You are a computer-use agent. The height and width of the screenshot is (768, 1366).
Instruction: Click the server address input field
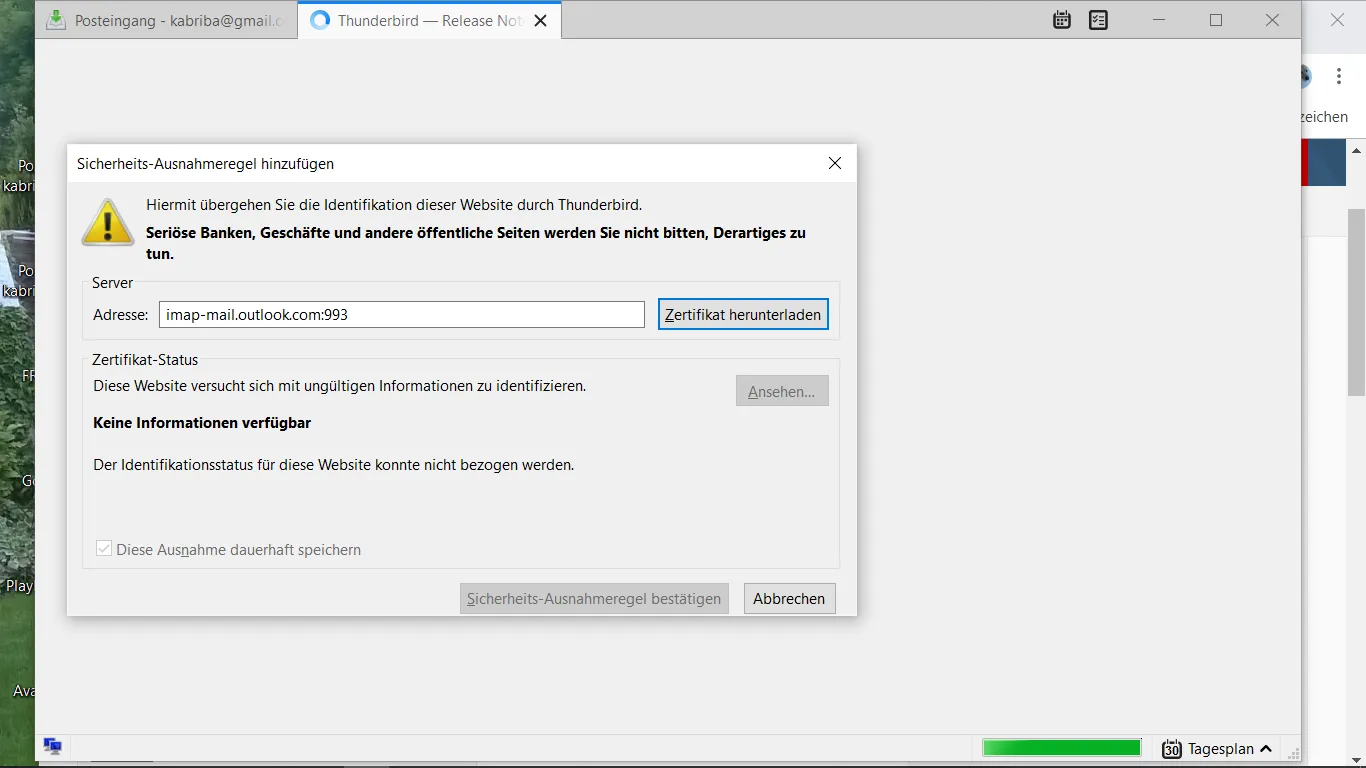pyautogui.click(x=402, y=314)
